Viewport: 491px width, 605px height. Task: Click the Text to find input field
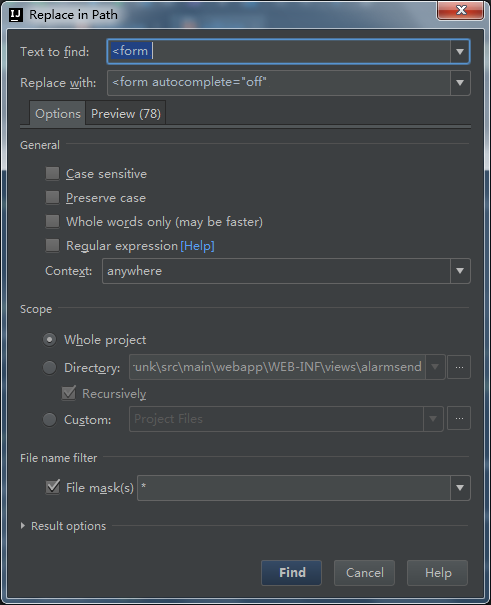[x=279, y=51]
